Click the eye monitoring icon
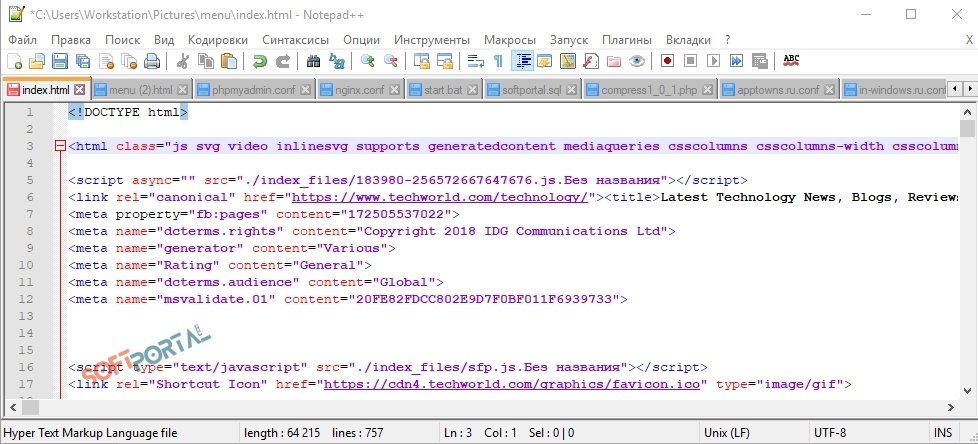Image resolution: width=978 pixels, height=444 pixels. 636,61
